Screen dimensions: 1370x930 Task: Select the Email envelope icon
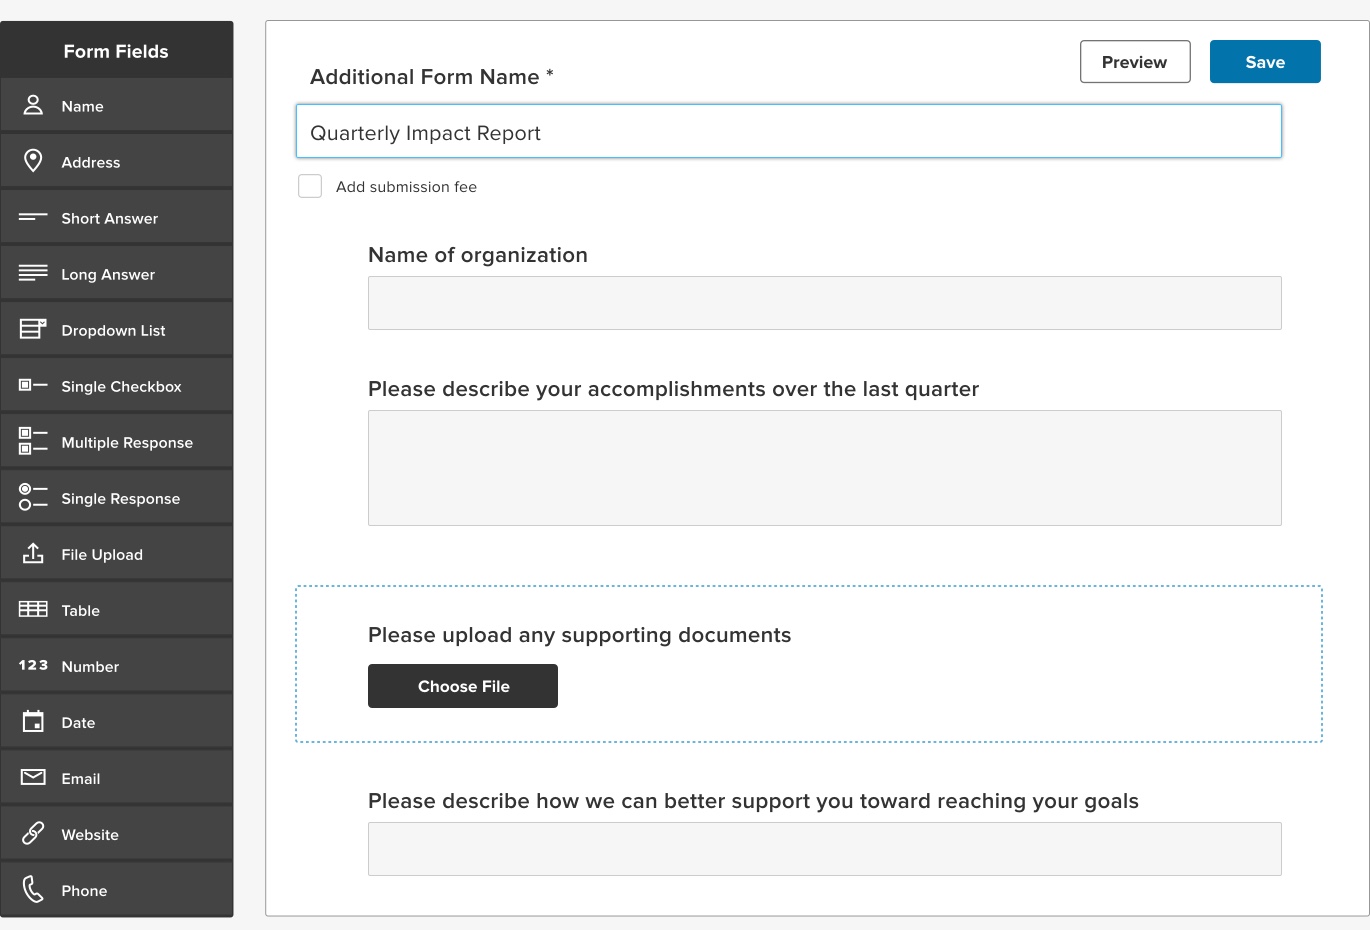point(33,777)
